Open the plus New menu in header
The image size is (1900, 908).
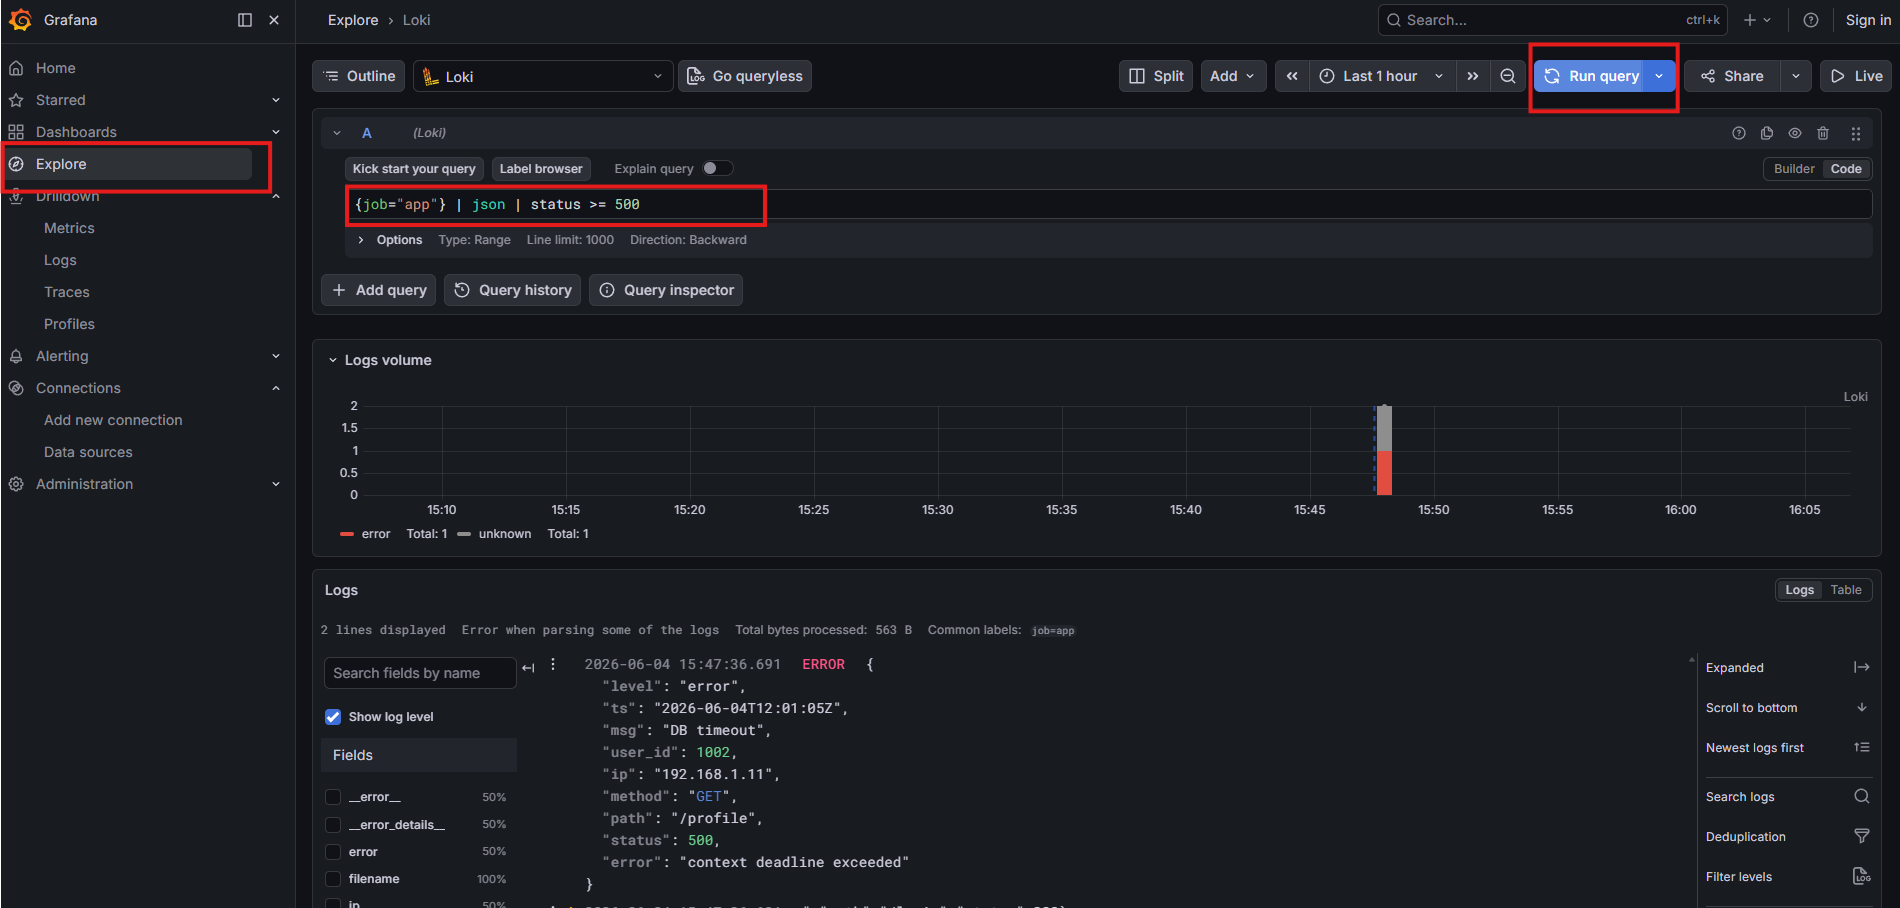click(x=1757, y=20)
